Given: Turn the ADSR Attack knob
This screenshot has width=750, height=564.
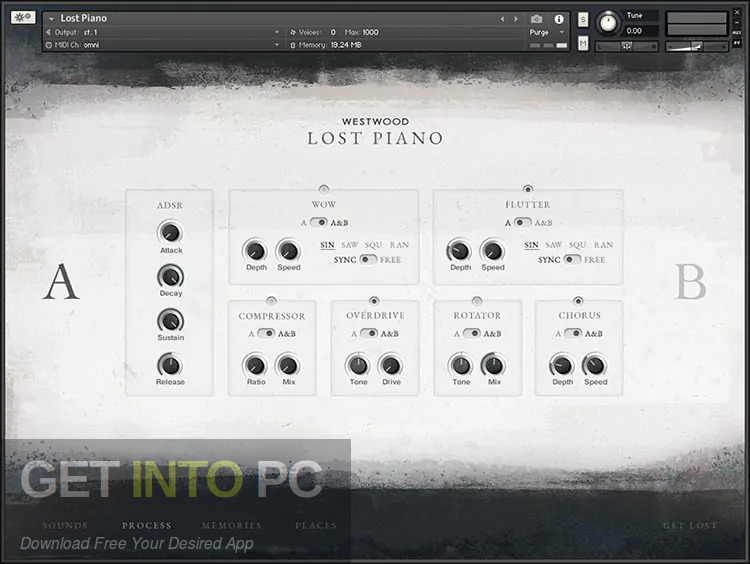Looking at the screenshot, I should point(170,232).
